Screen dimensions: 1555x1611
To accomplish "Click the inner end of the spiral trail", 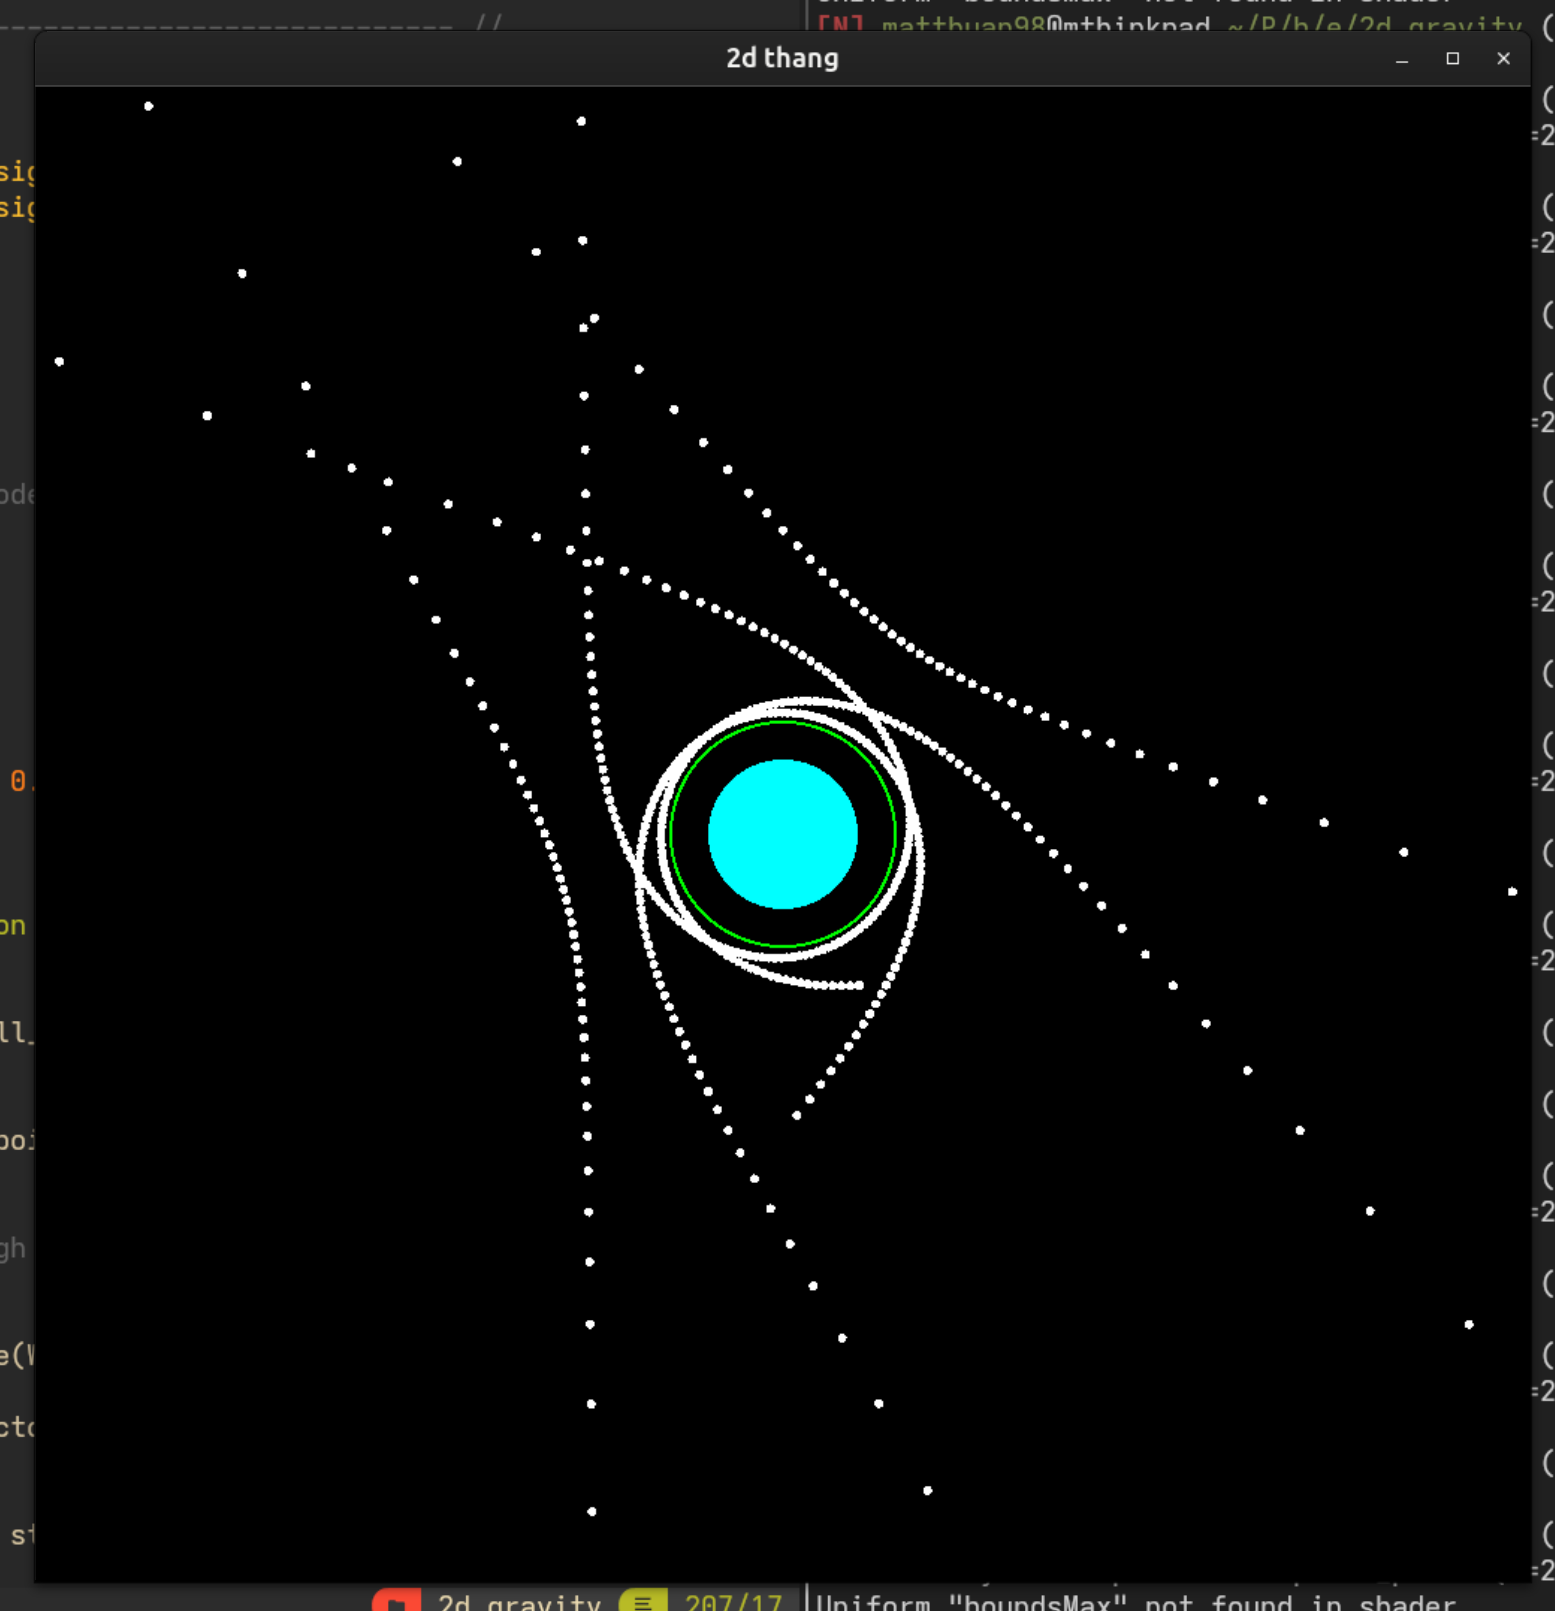I will click(x=859, y=985).
